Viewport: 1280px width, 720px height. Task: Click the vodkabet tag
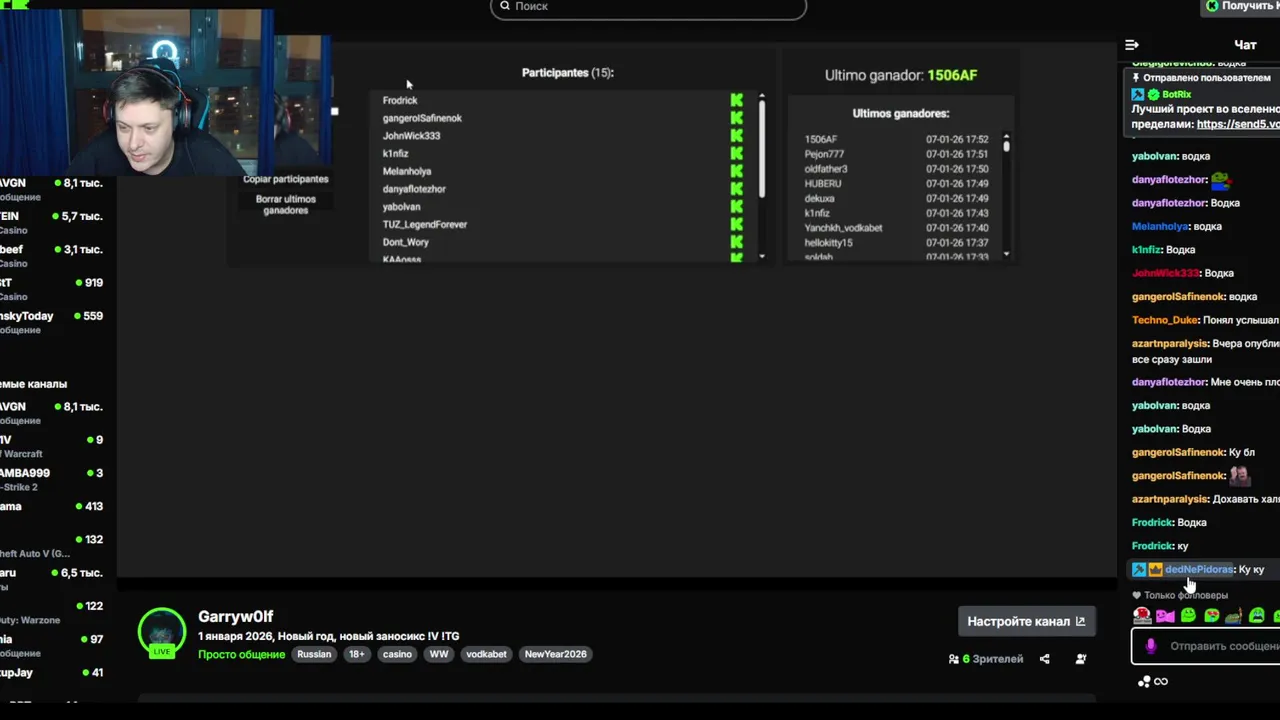487,654
